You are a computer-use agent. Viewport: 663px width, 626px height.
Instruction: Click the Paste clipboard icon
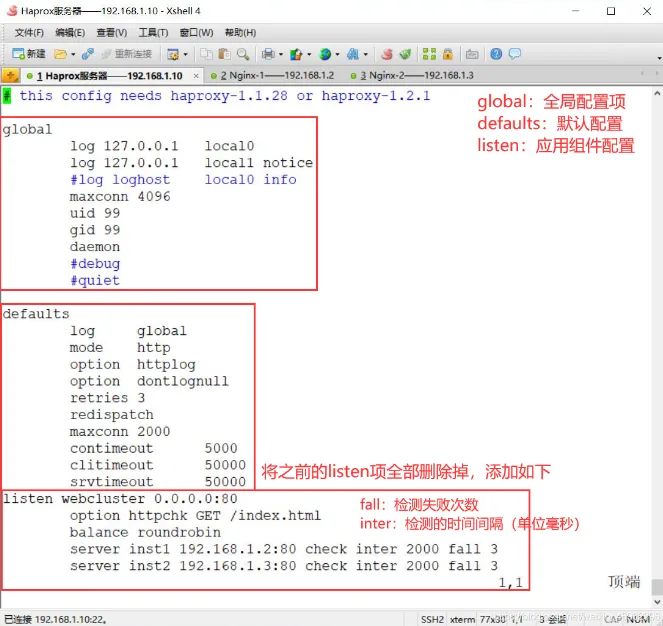224,54
